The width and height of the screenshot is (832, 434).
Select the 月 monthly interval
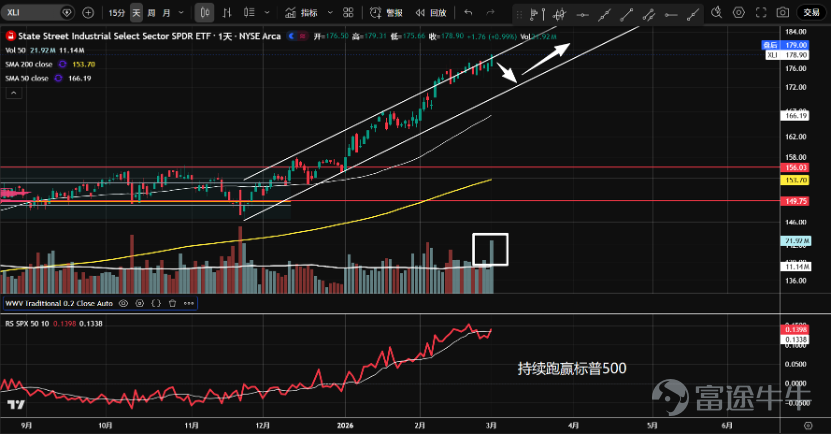166,13
